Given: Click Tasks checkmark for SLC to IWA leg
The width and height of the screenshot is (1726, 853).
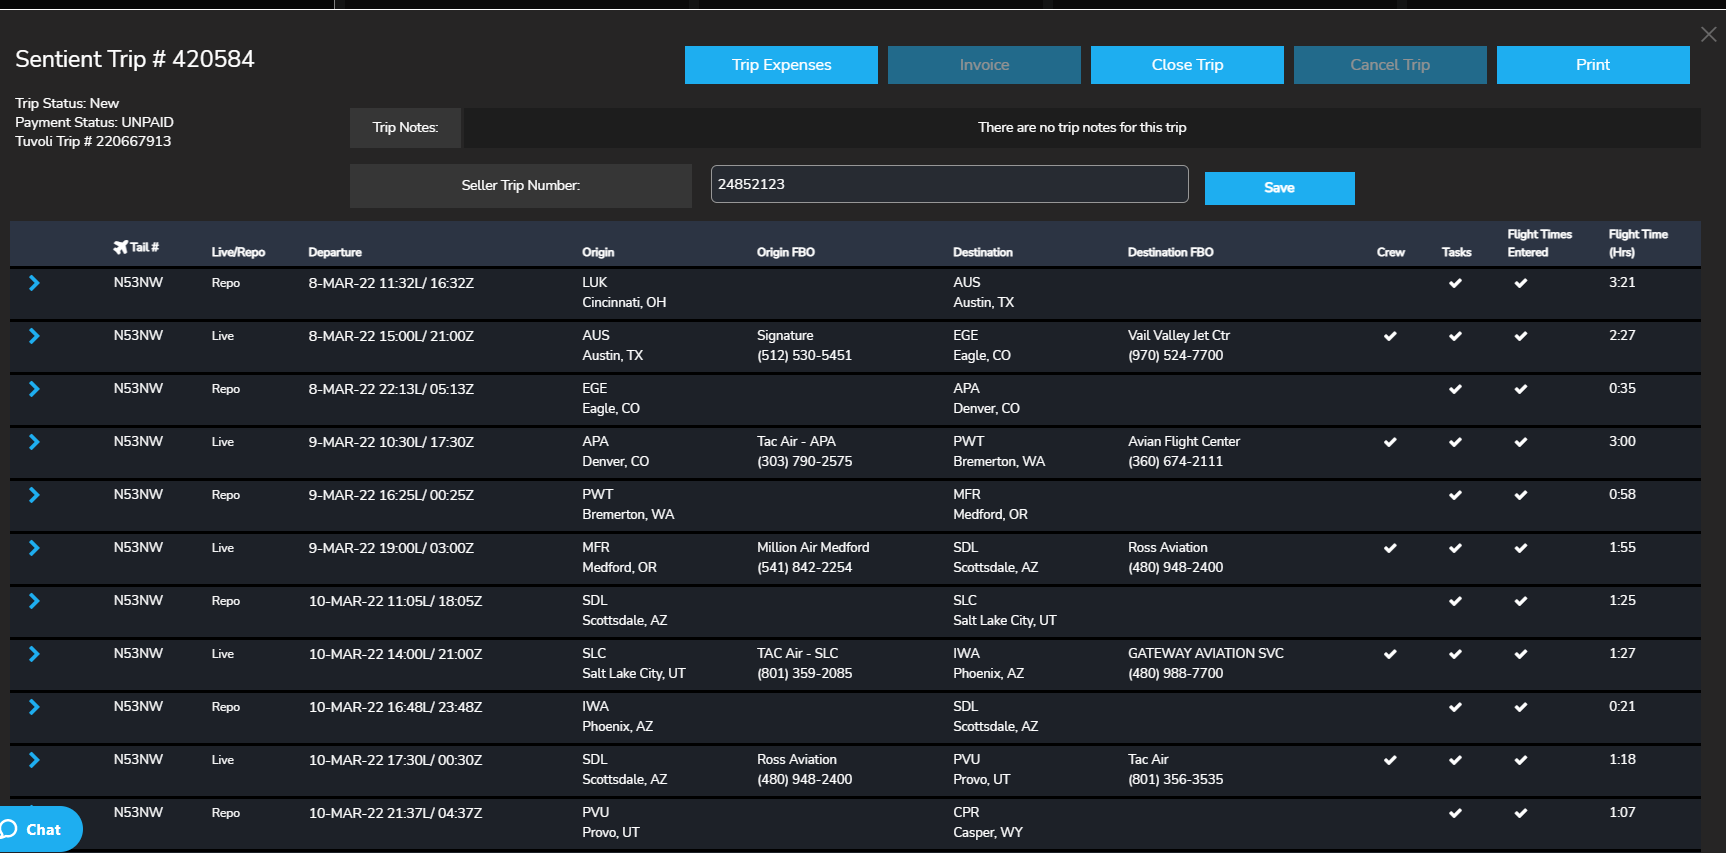Looking at the screenshot, I should (1455, 654).
